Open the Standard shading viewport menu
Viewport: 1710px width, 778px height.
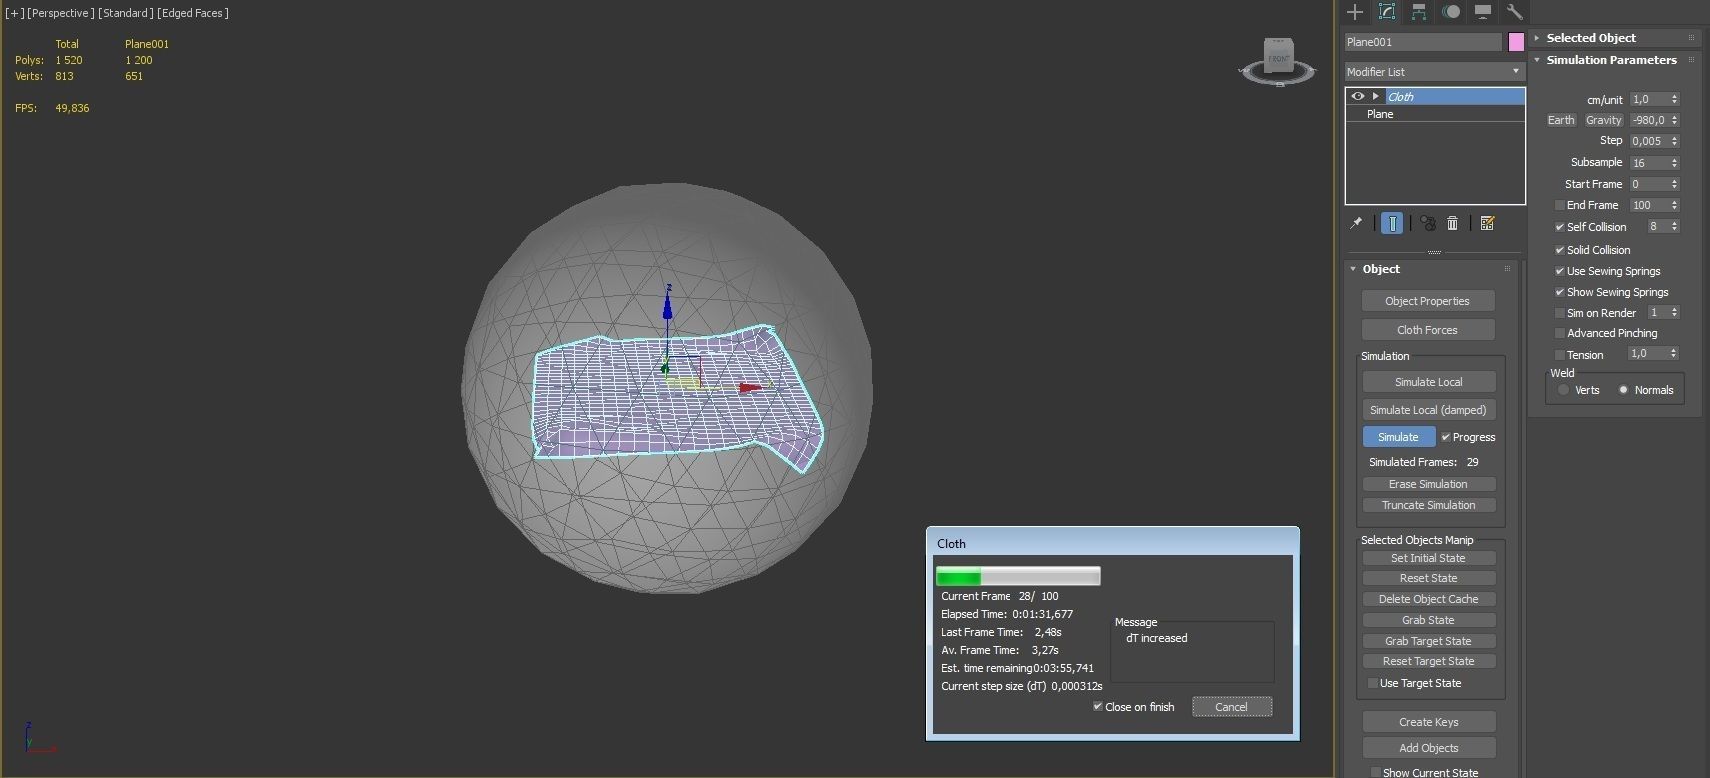coord(126,13)
